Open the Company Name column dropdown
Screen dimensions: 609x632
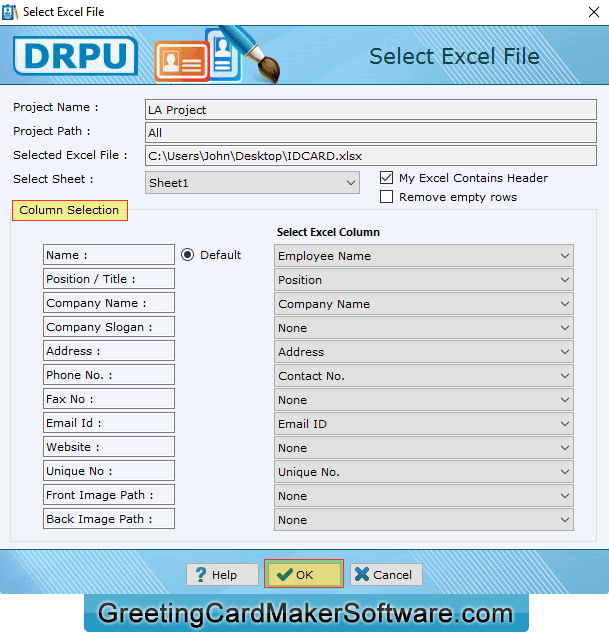pyautogui.click(x=424, y=304)
